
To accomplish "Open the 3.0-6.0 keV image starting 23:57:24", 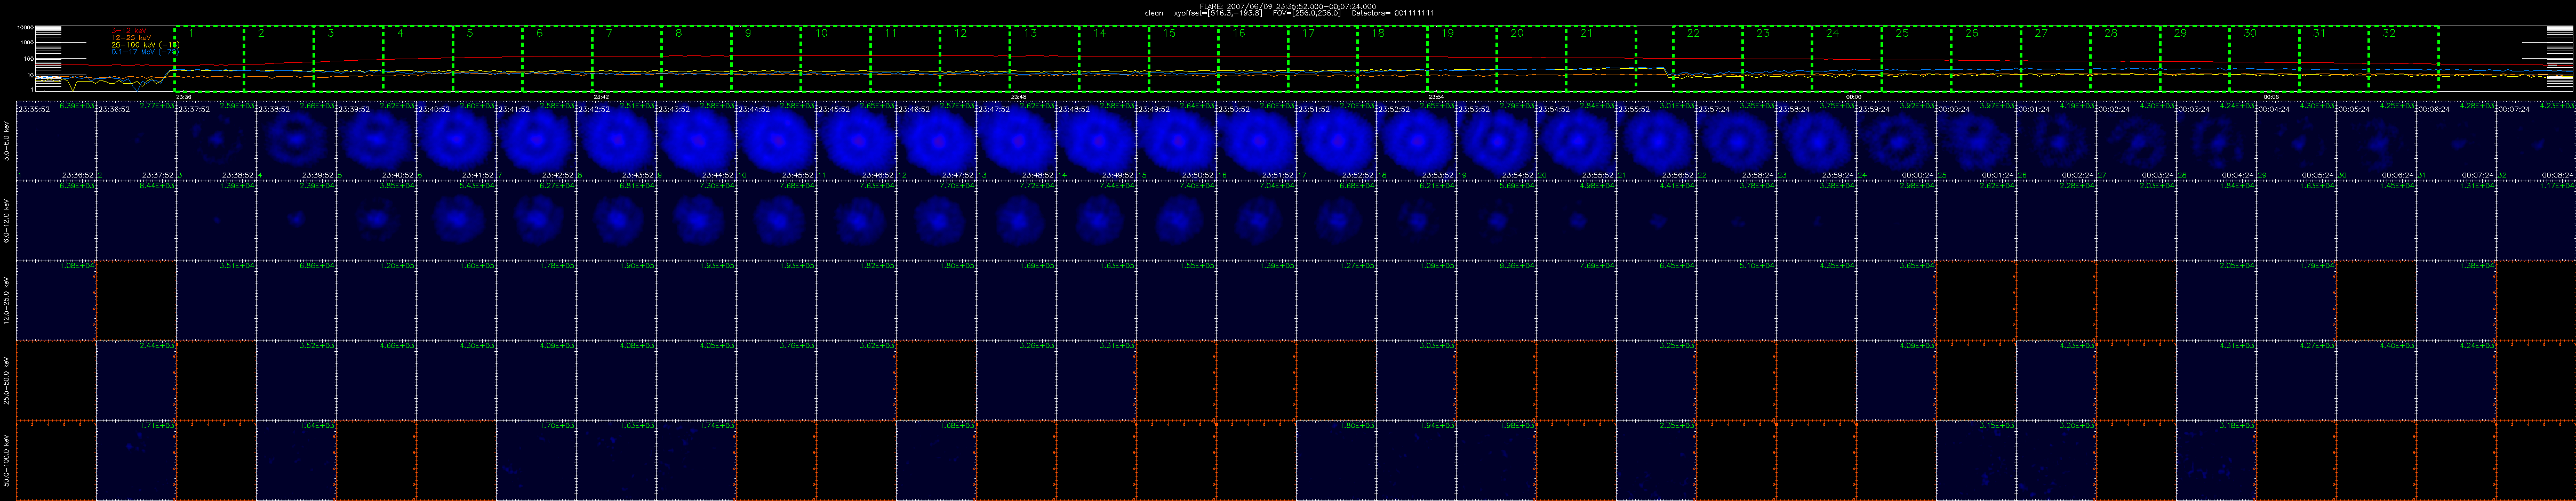I will (1736, 141).
